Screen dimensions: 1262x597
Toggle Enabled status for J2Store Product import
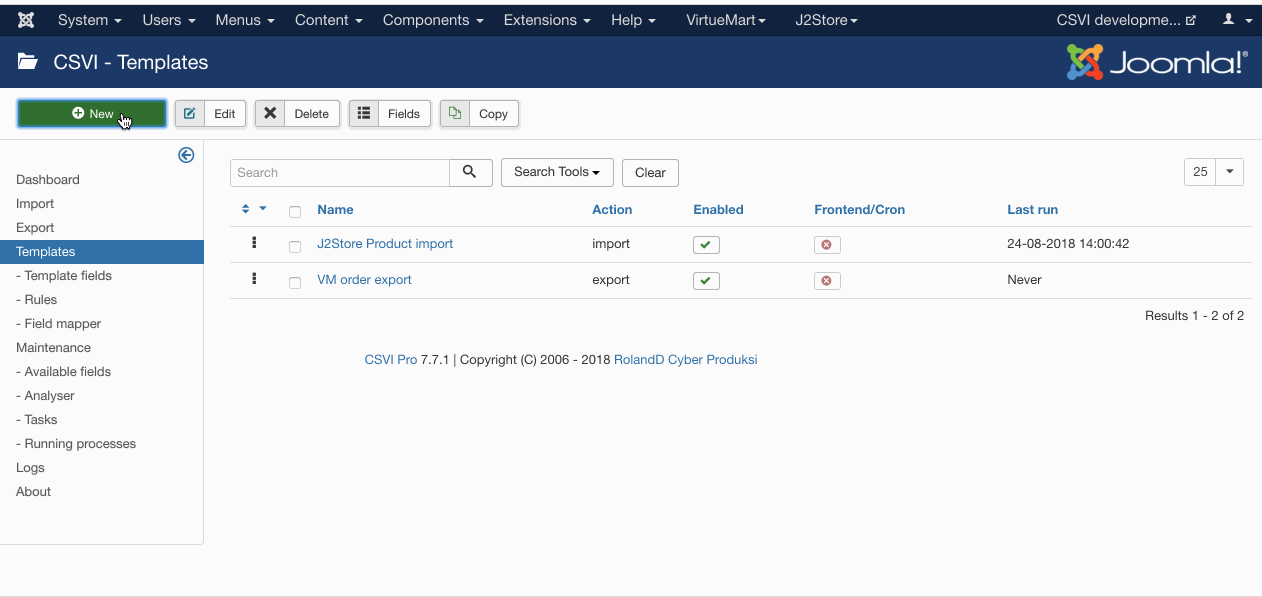click(706, 245)
